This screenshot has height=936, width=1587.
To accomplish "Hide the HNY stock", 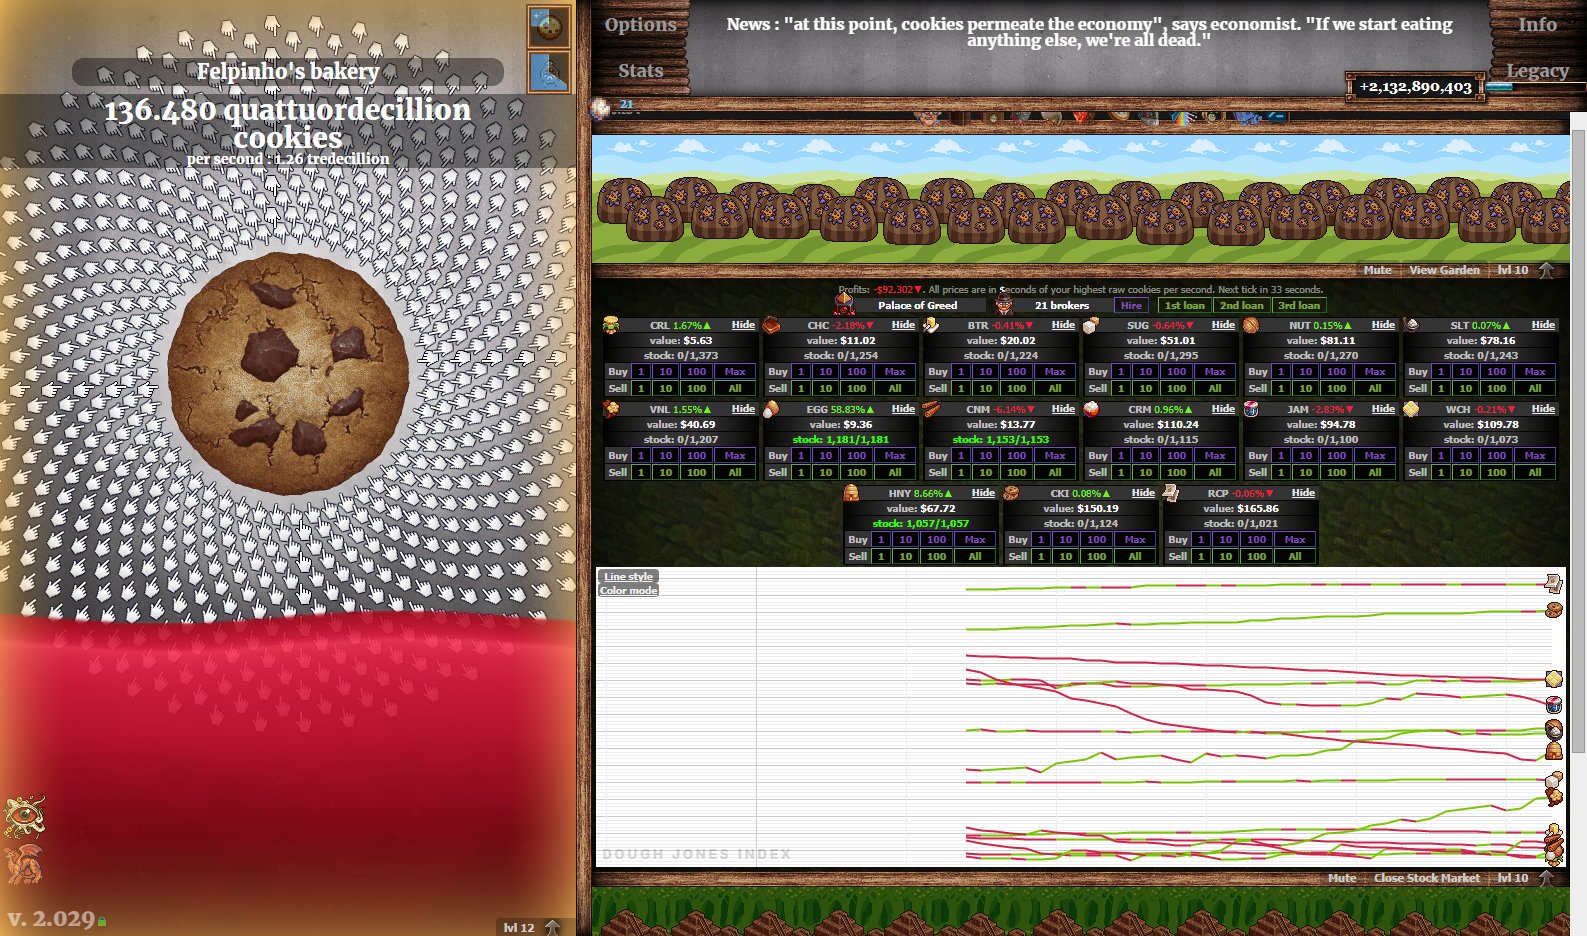I will tap(983, 493).
